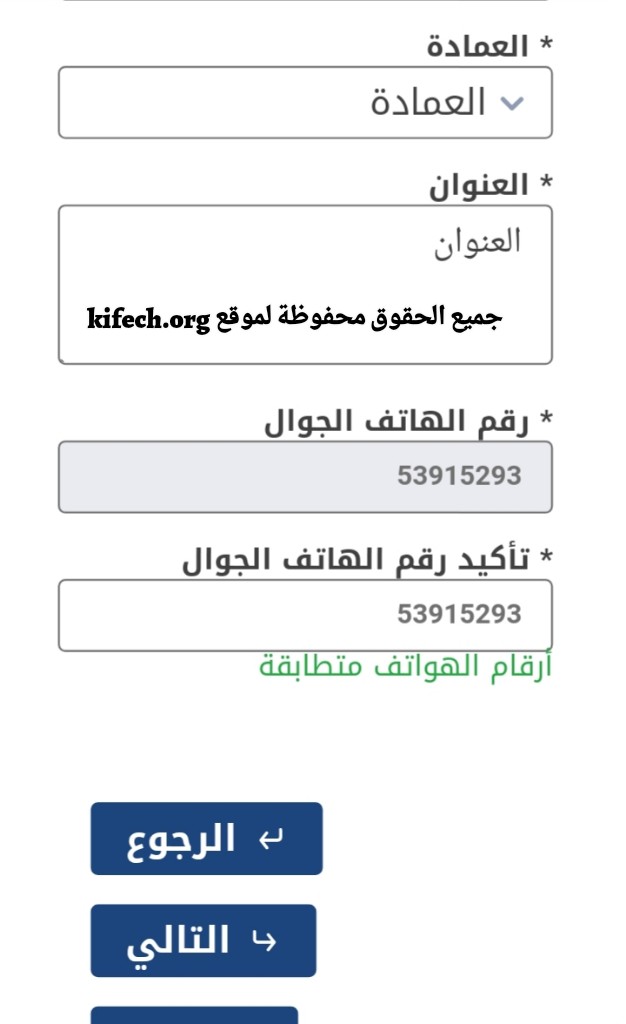Image resolution: width=626 pixels, height=1024 pixels.
Task: Go to next step with التالي button
Action: (x=203, y=940)
